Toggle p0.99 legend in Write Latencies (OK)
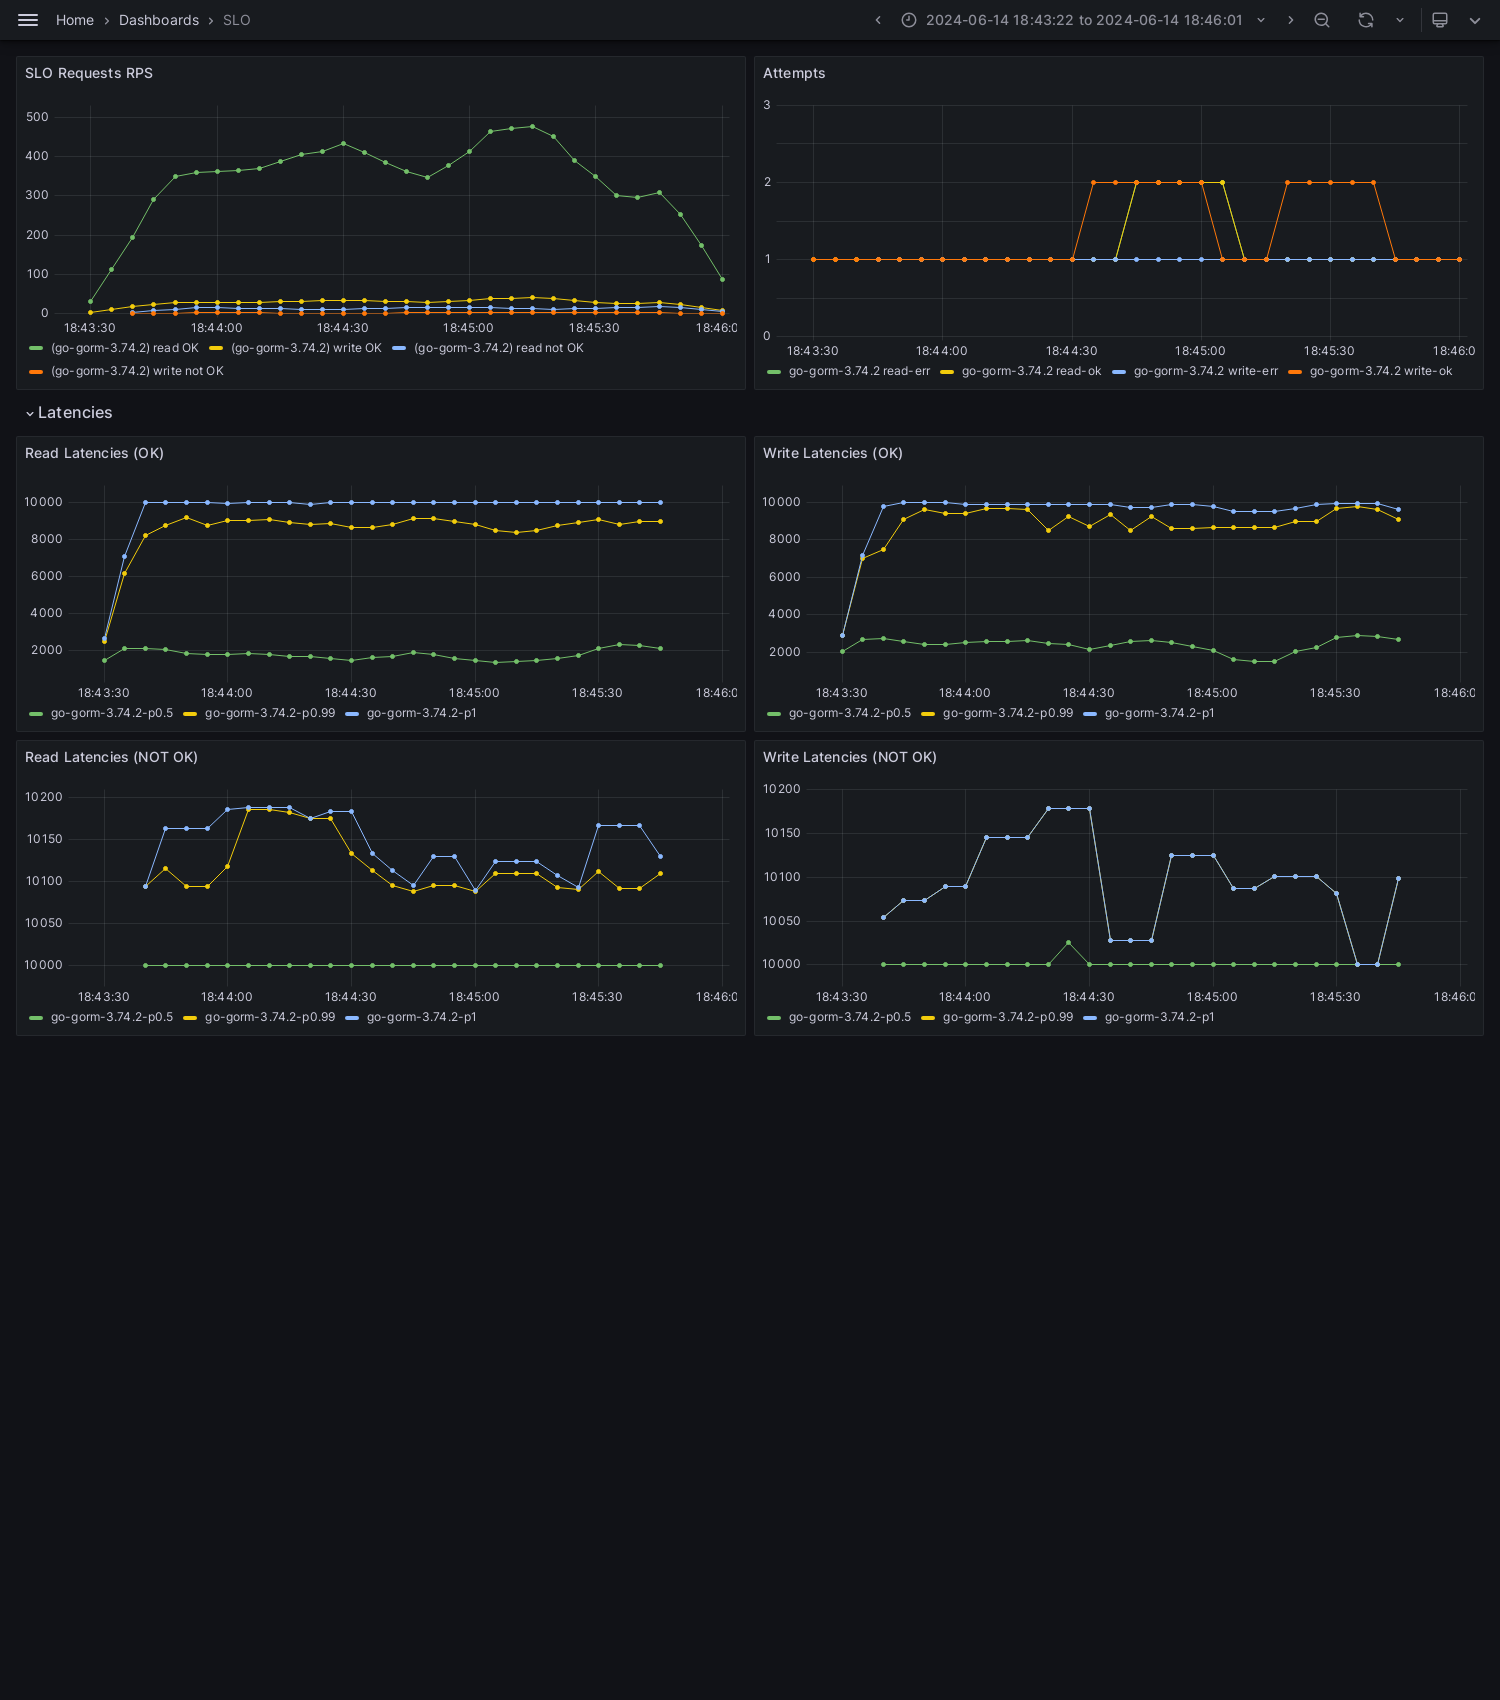 click(1008, 713)
